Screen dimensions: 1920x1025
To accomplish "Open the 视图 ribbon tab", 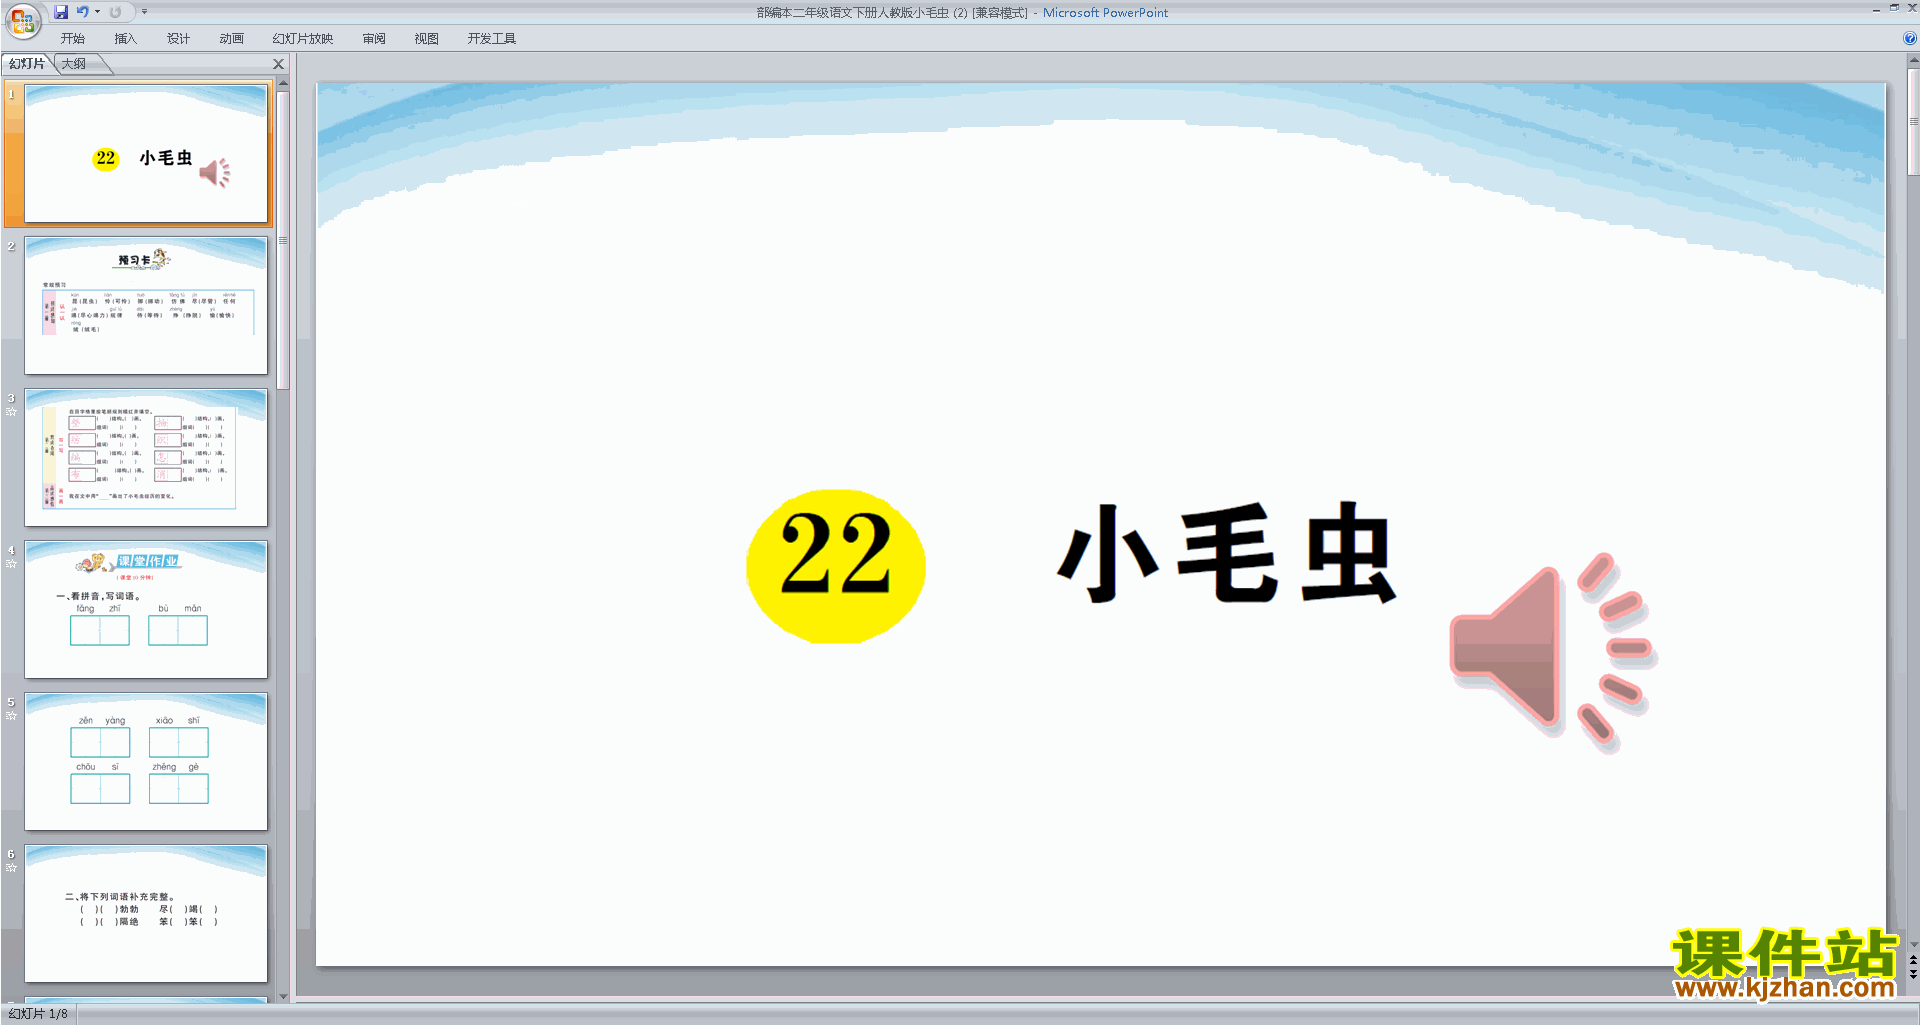I will click(x=426, y=39).
